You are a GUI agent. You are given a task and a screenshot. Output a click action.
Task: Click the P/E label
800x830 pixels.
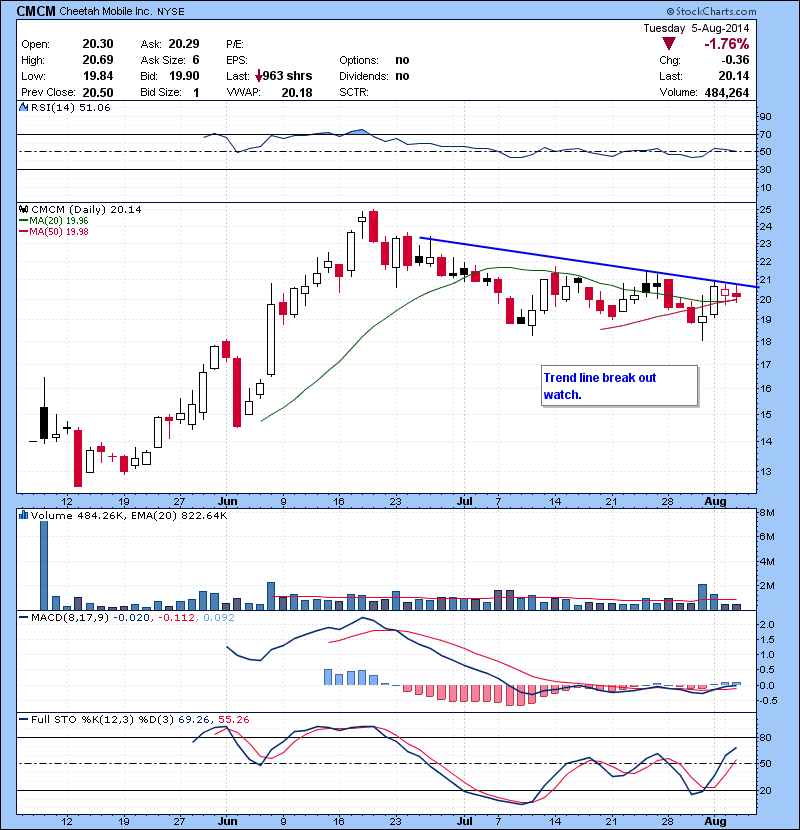[235, 44]
